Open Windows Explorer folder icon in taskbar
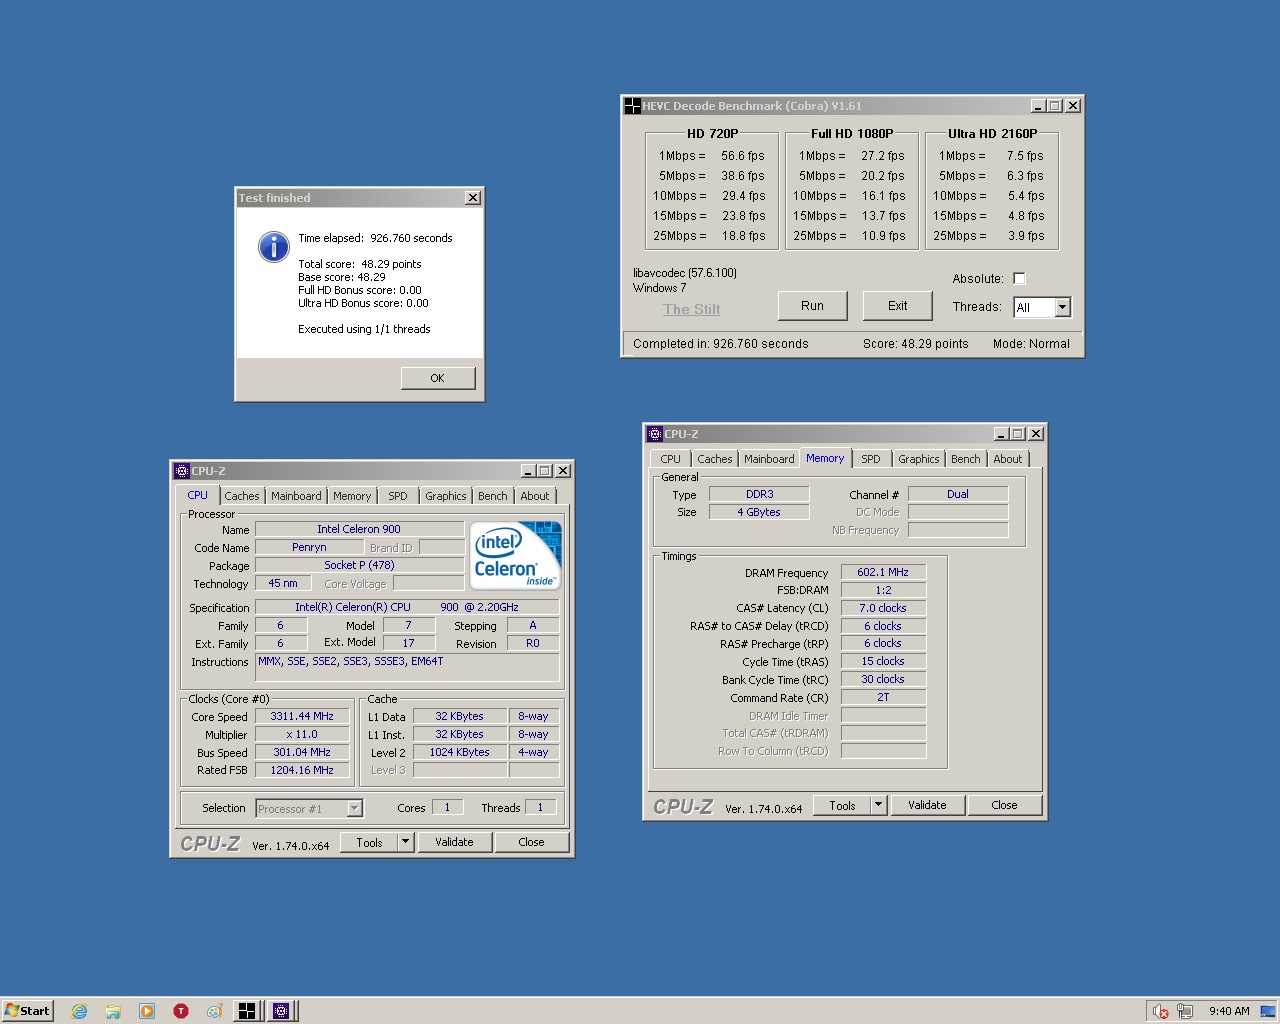This screenshot has height=1024, width=1280. pyautogui.click(x=113, y=1011)
